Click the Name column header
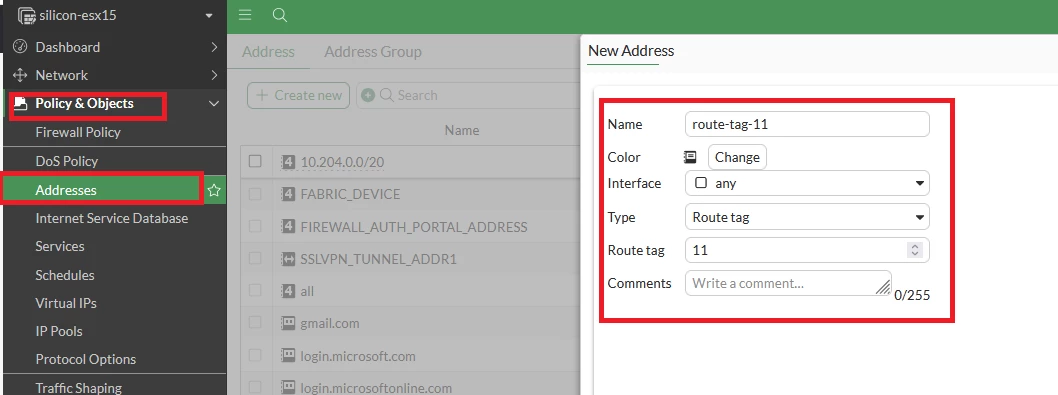The height and width of the screenshot is (395, 1058). (462, 130)
